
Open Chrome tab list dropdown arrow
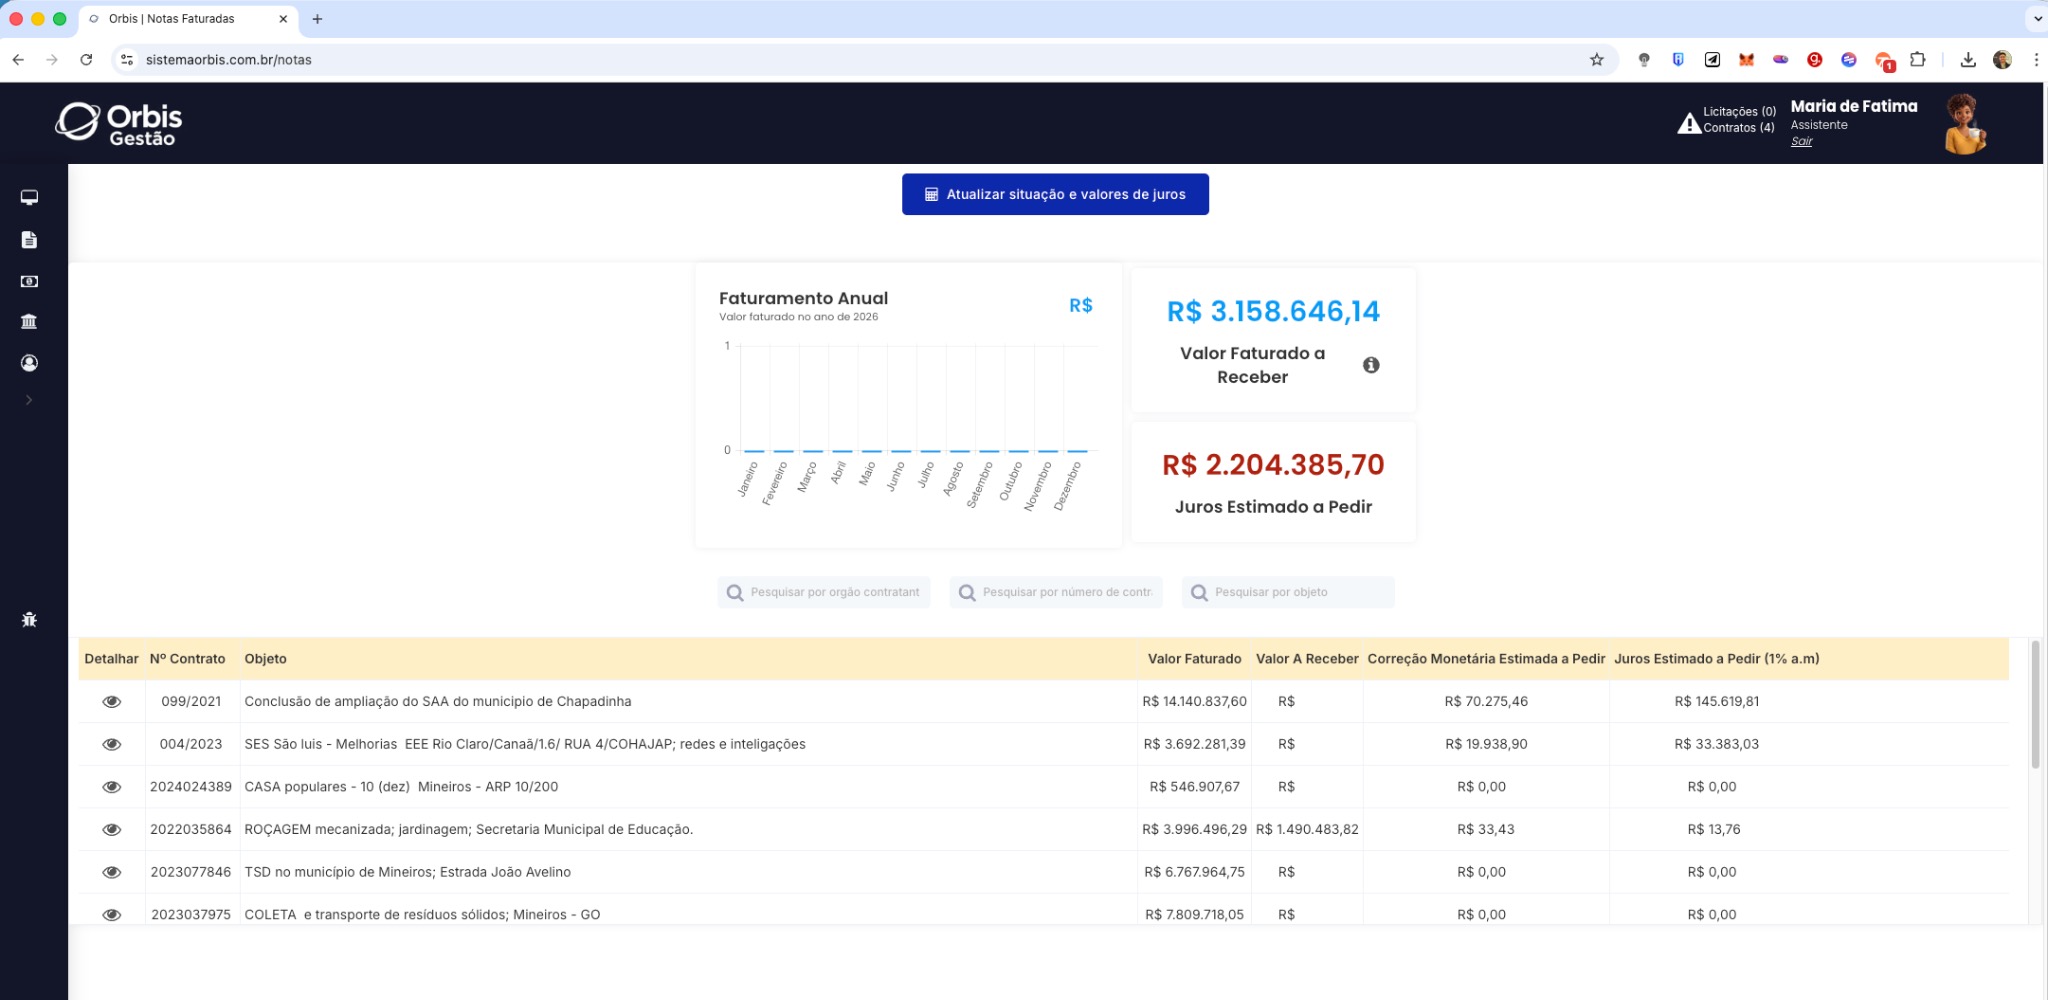(x=2037, y=19)
